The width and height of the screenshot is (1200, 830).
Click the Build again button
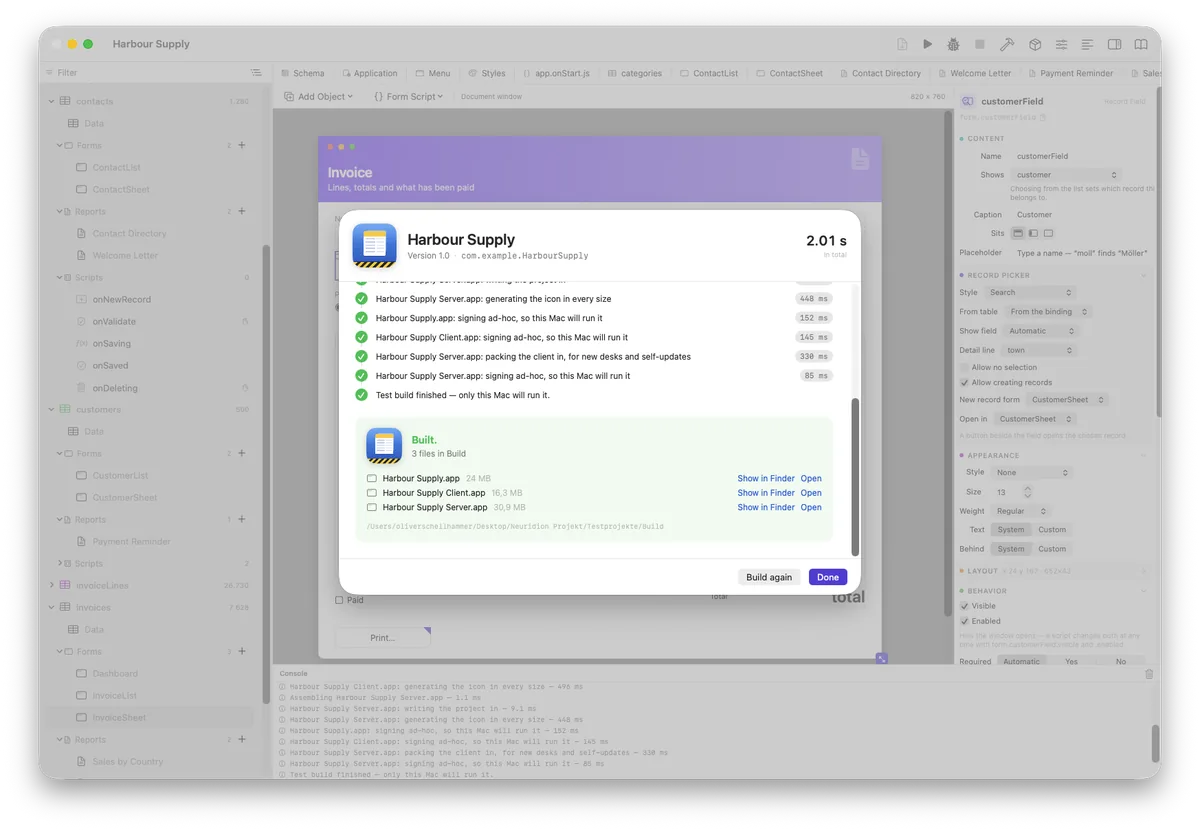tap(769, 577)
